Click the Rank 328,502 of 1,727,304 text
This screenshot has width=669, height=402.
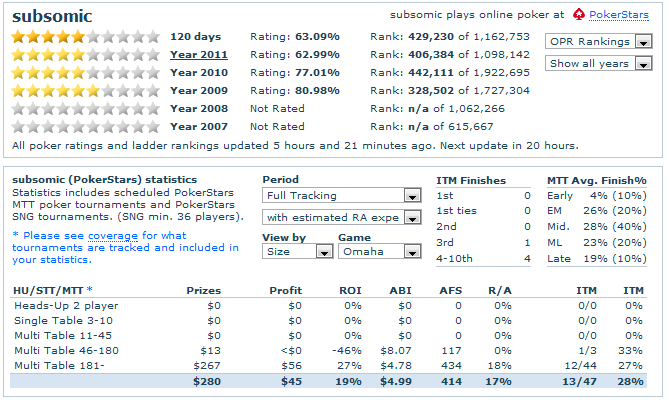click(x=450, y=90)
